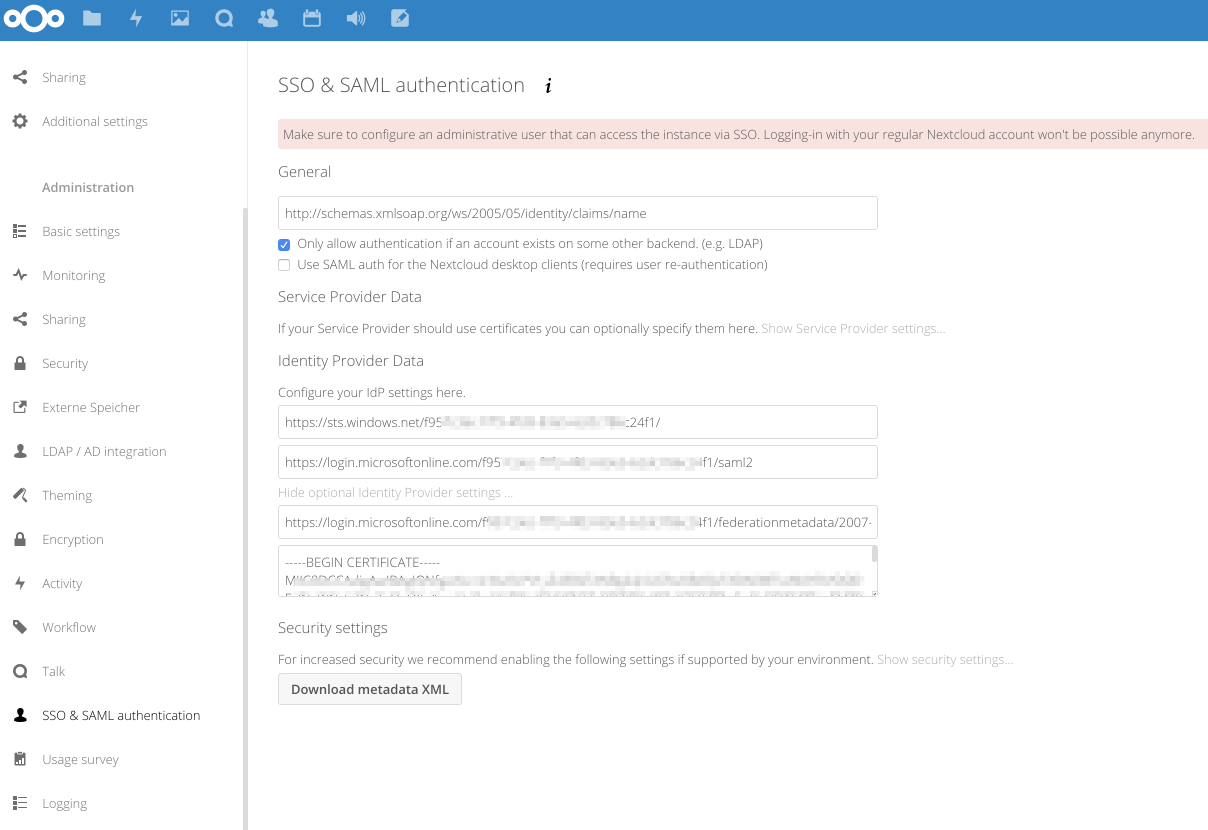Open the Logging section
1208x830 pixels.
64,803
